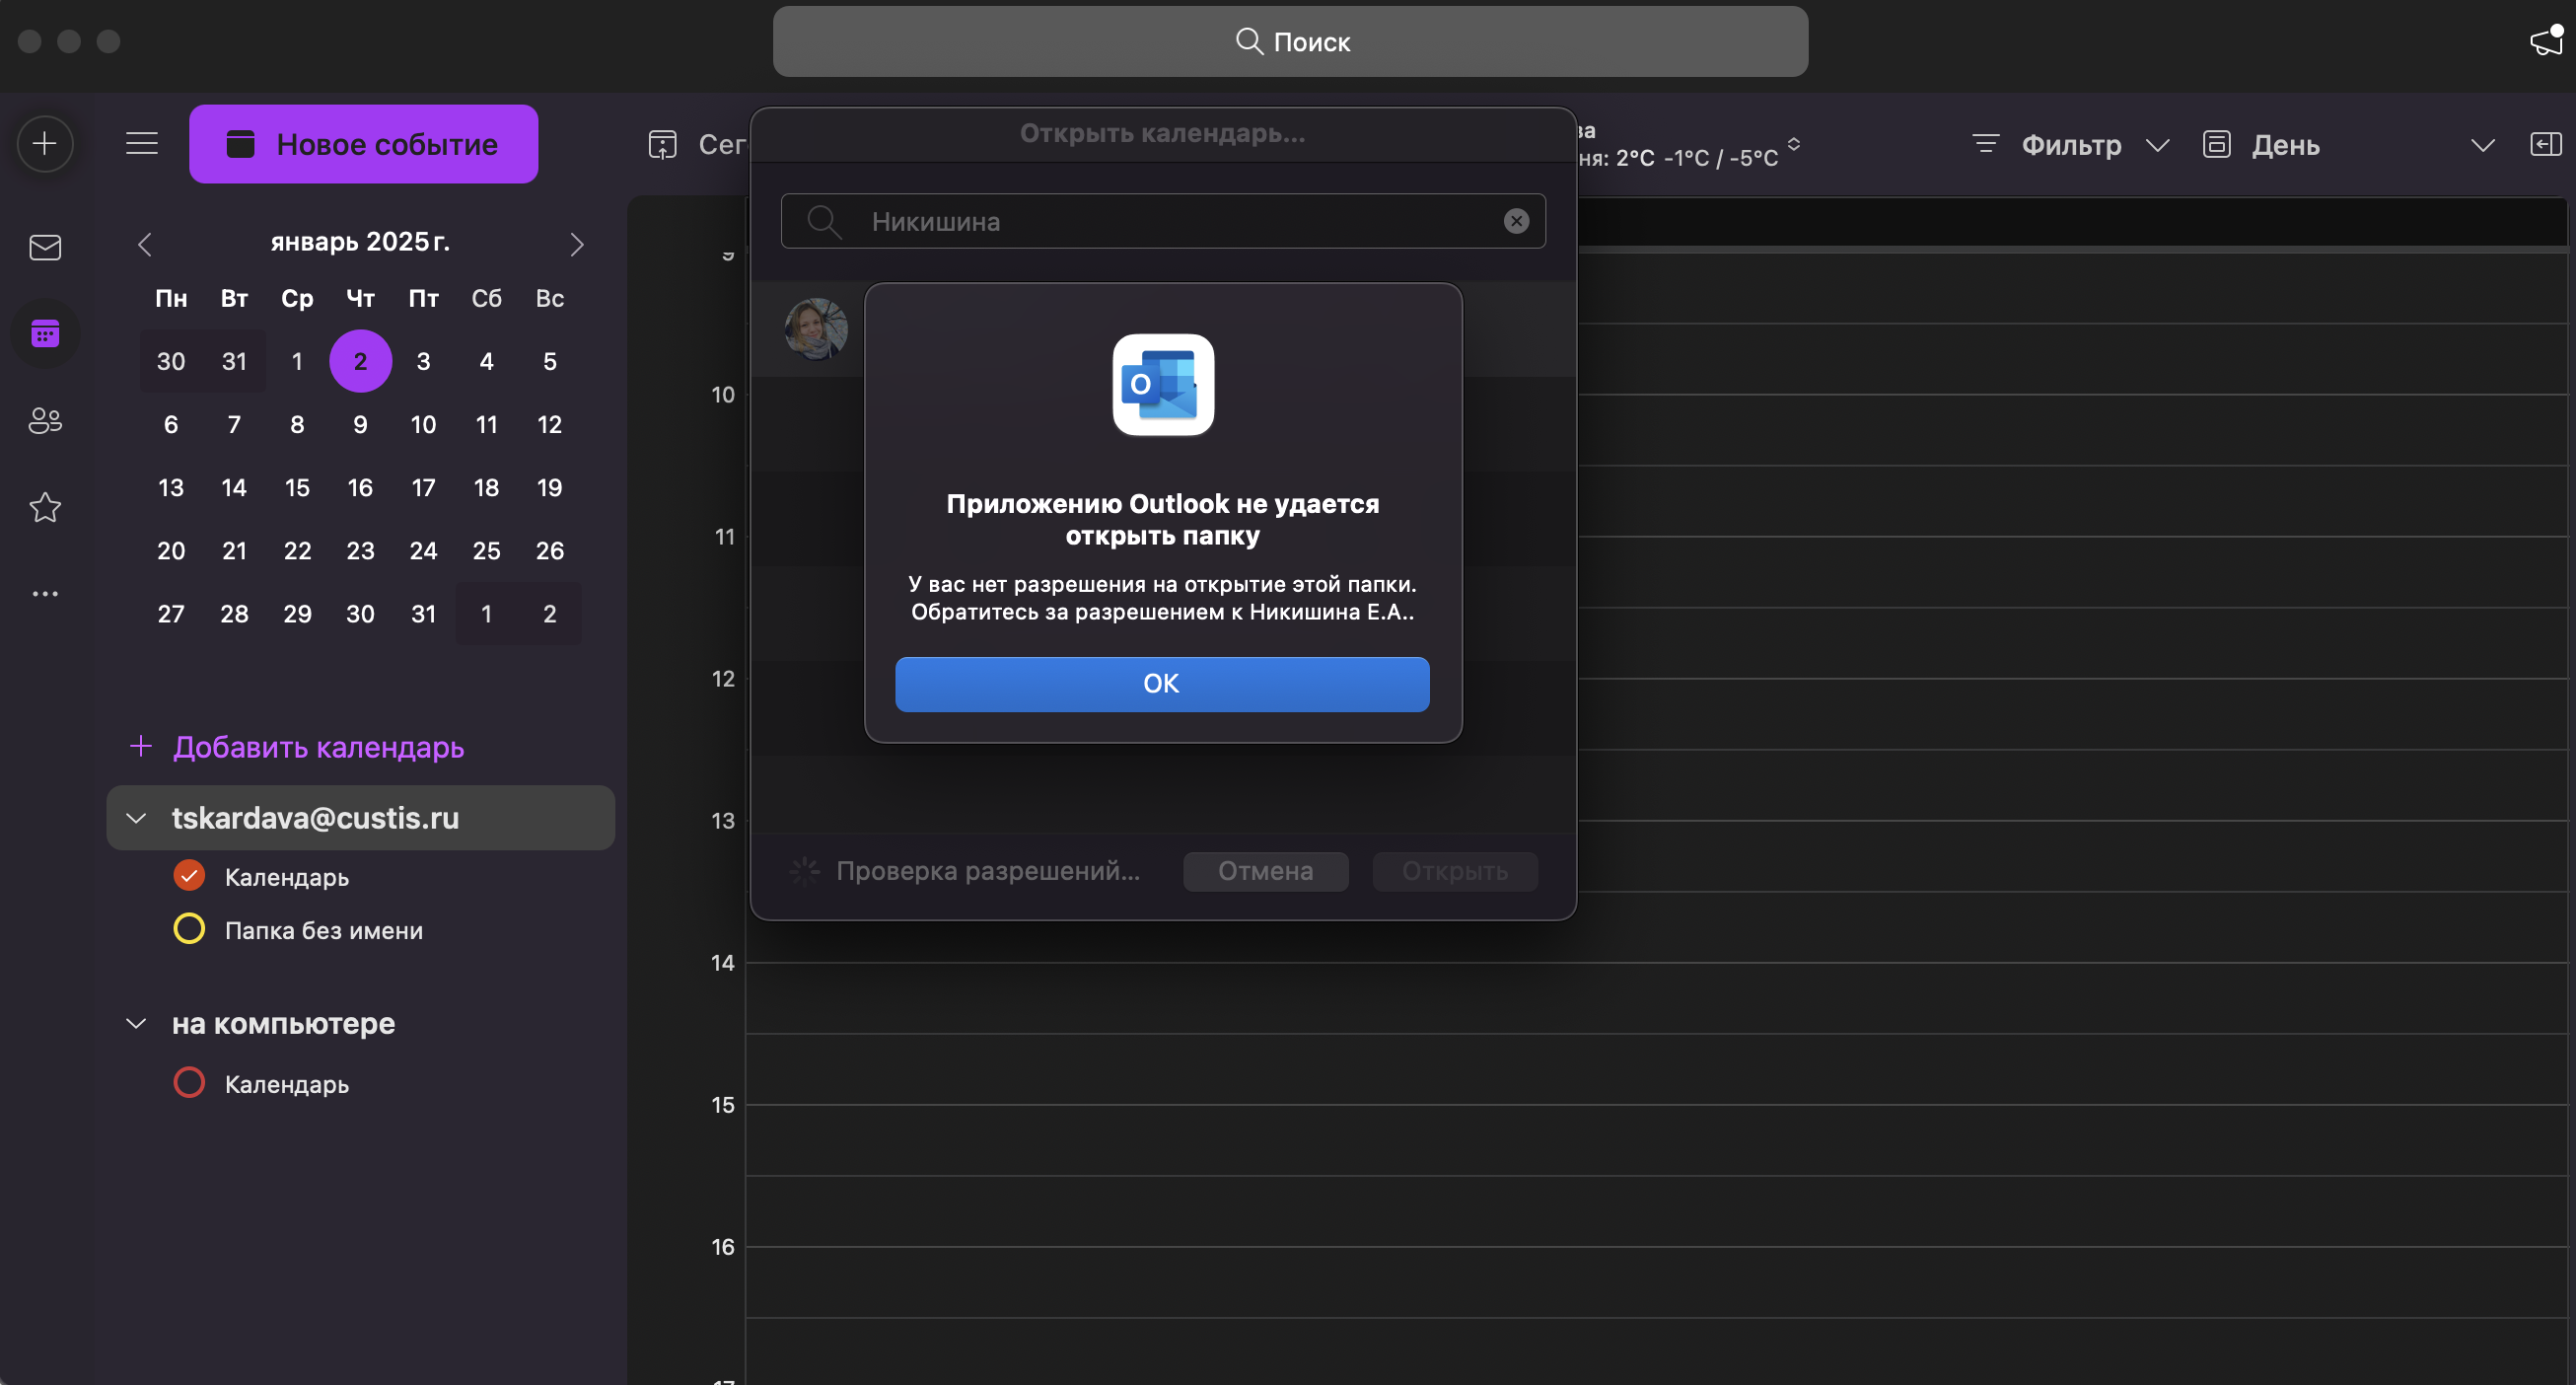The height and width of the screenshot is (1385, 2576).
Task: Click the plus icon beside Добавить календарь
Action: click(x=141, y=746)
